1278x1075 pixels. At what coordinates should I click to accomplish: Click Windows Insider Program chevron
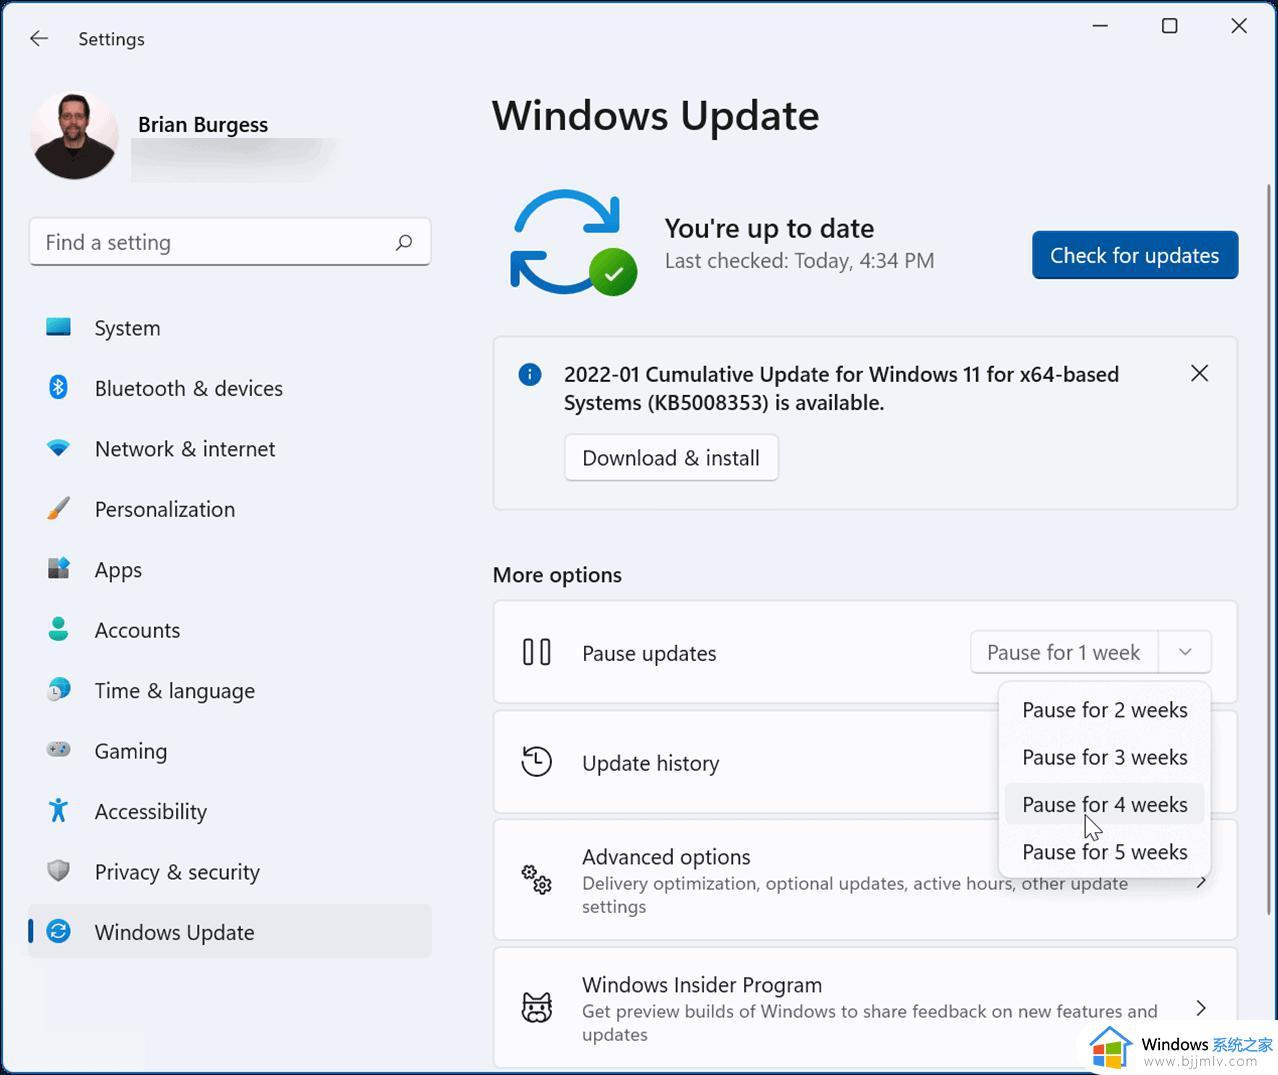click(1201, 1008)
